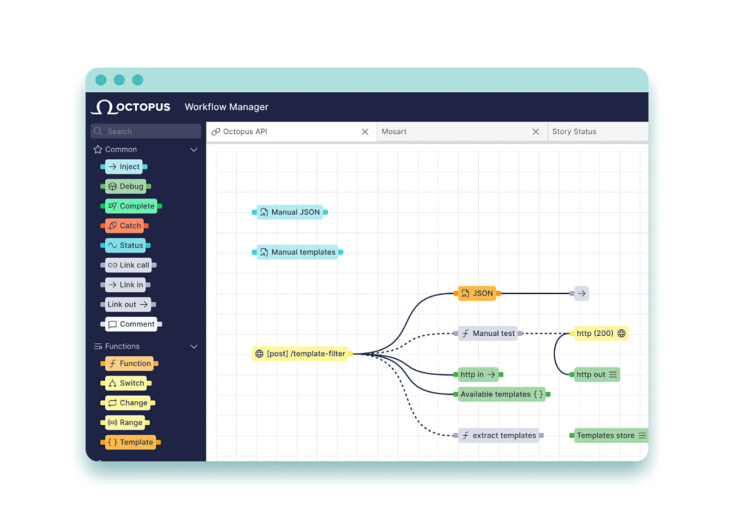Close the Octopus API tab

[x=365, y=132]
